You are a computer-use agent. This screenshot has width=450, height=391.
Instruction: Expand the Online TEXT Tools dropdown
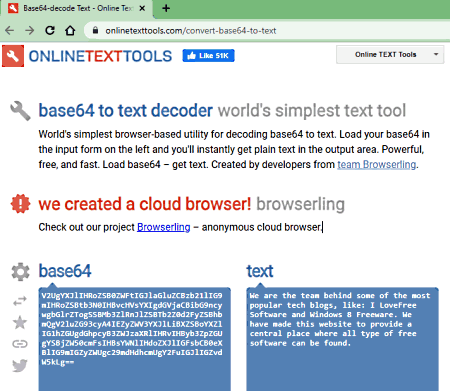tap(390, 55)
